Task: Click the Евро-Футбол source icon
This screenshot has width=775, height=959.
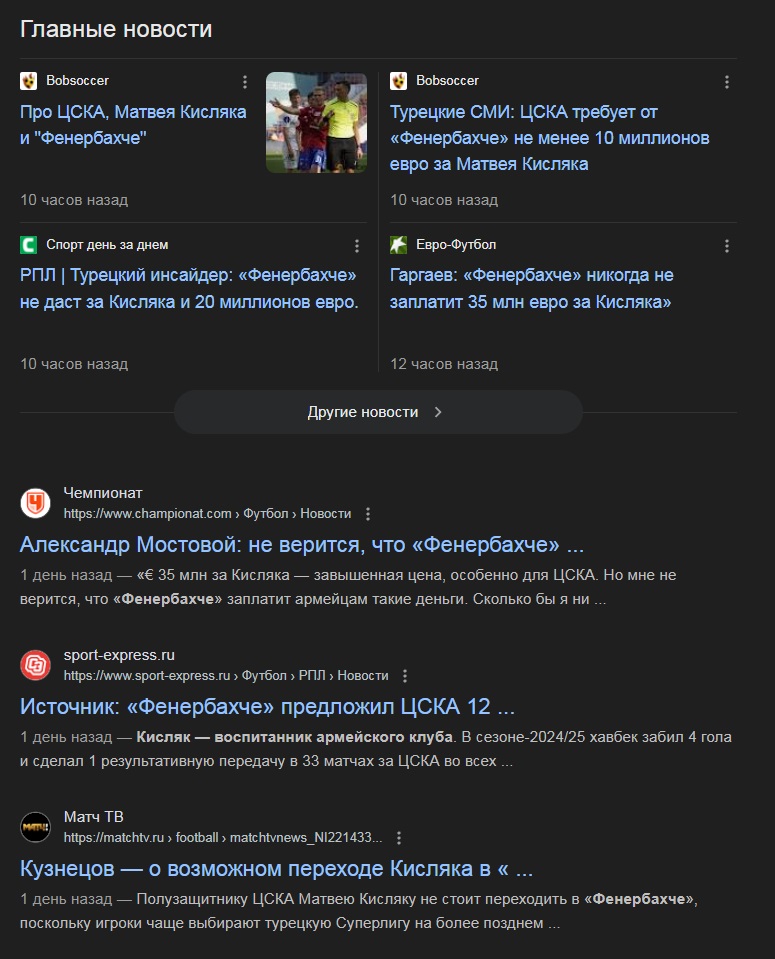Action: click(x=398, y=245)
